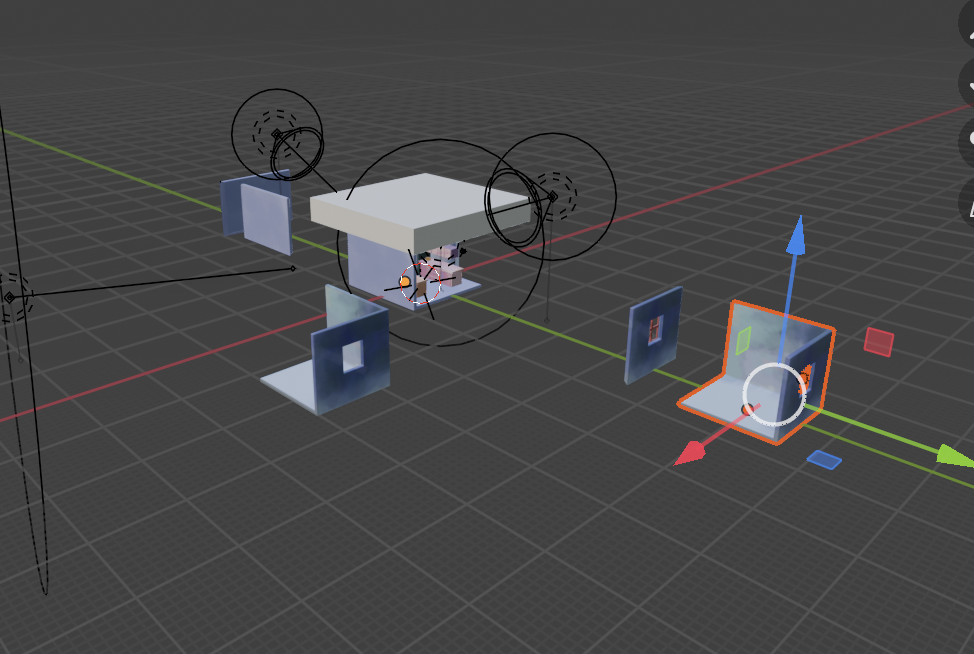Click the green Y-axis arrow of the move gizmo

point(954,457)
